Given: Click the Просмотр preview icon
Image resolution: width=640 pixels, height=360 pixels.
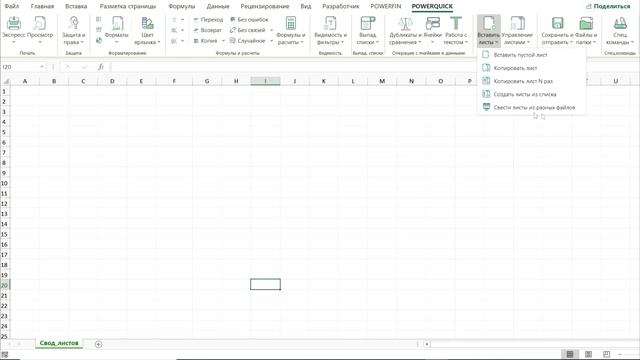Looking at the screenshot, I should click(x=40, y=24).
